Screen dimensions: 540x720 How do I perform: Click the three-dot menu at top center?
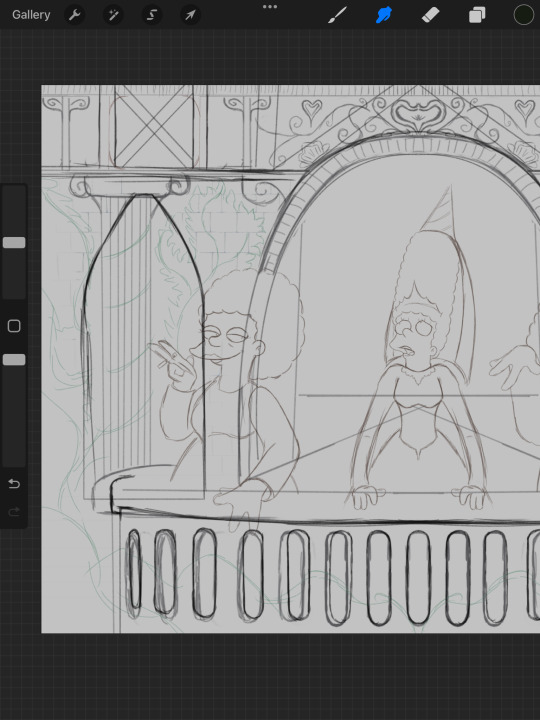pyautogui.click(x=270, y=7)
